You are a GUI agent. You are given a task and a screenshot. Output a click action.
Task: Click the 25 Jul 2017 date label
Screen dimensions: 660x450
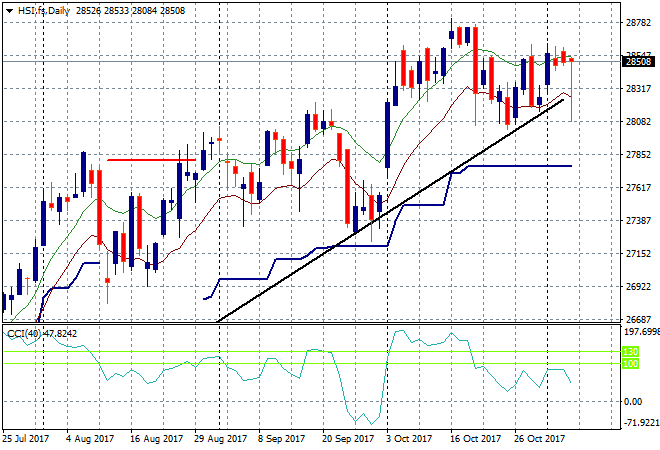tap(25, 439)
